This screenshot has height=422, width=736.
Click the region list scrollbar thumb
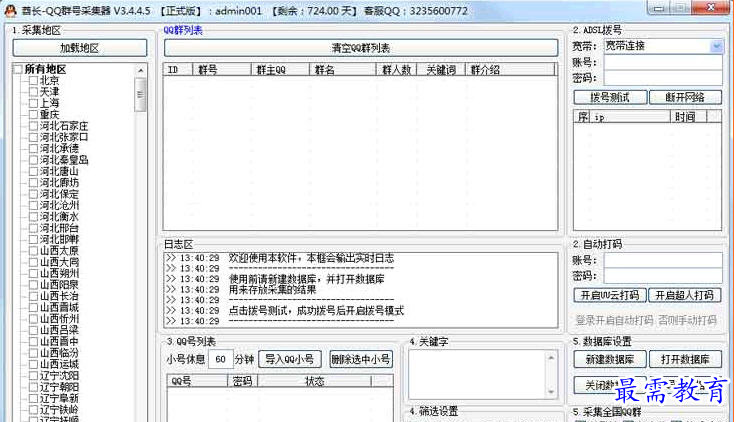pyautogui.click(x=140, y=94)
